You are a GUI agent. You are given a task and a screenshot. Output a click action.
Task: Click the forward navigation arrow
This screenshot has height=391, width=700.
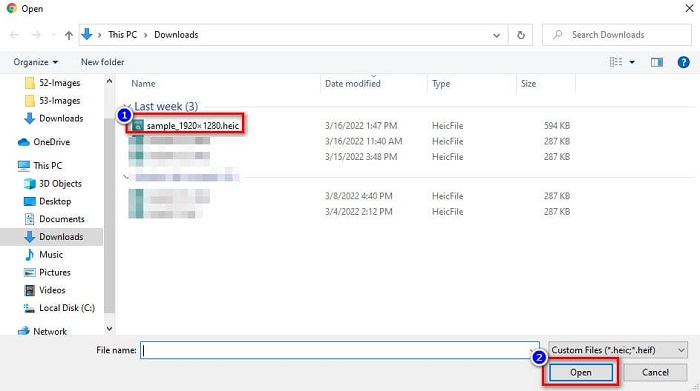(x=36, y=35)
